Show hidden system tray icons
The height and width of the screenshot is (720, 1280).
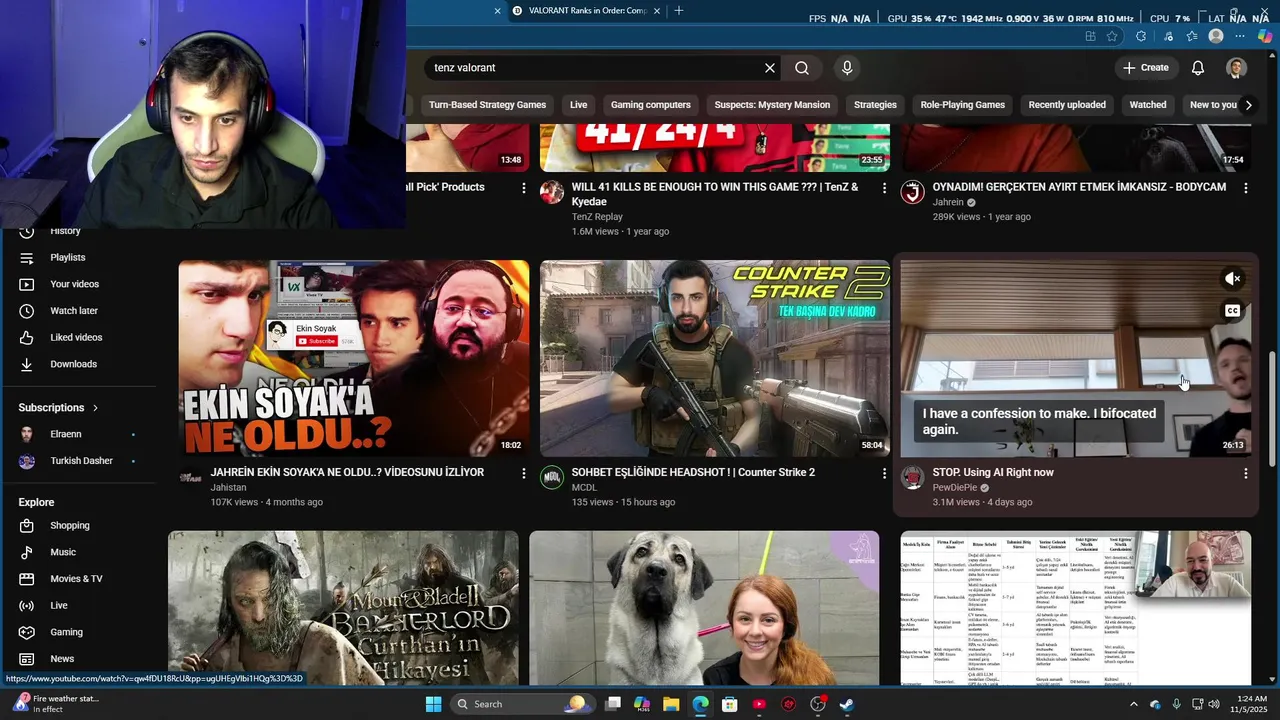coord(1133,704)
